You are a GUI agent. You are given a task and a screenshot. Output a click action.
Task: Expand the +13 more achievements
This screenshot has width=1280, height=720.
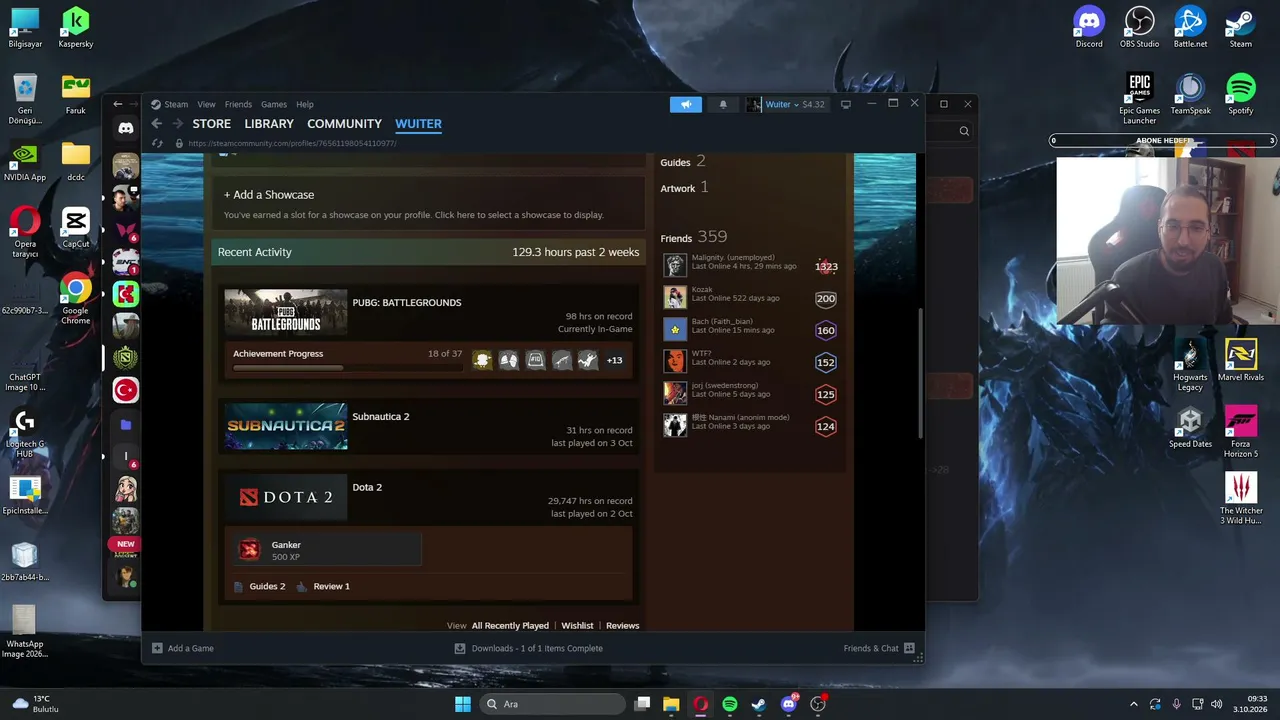tap(614, 360)
